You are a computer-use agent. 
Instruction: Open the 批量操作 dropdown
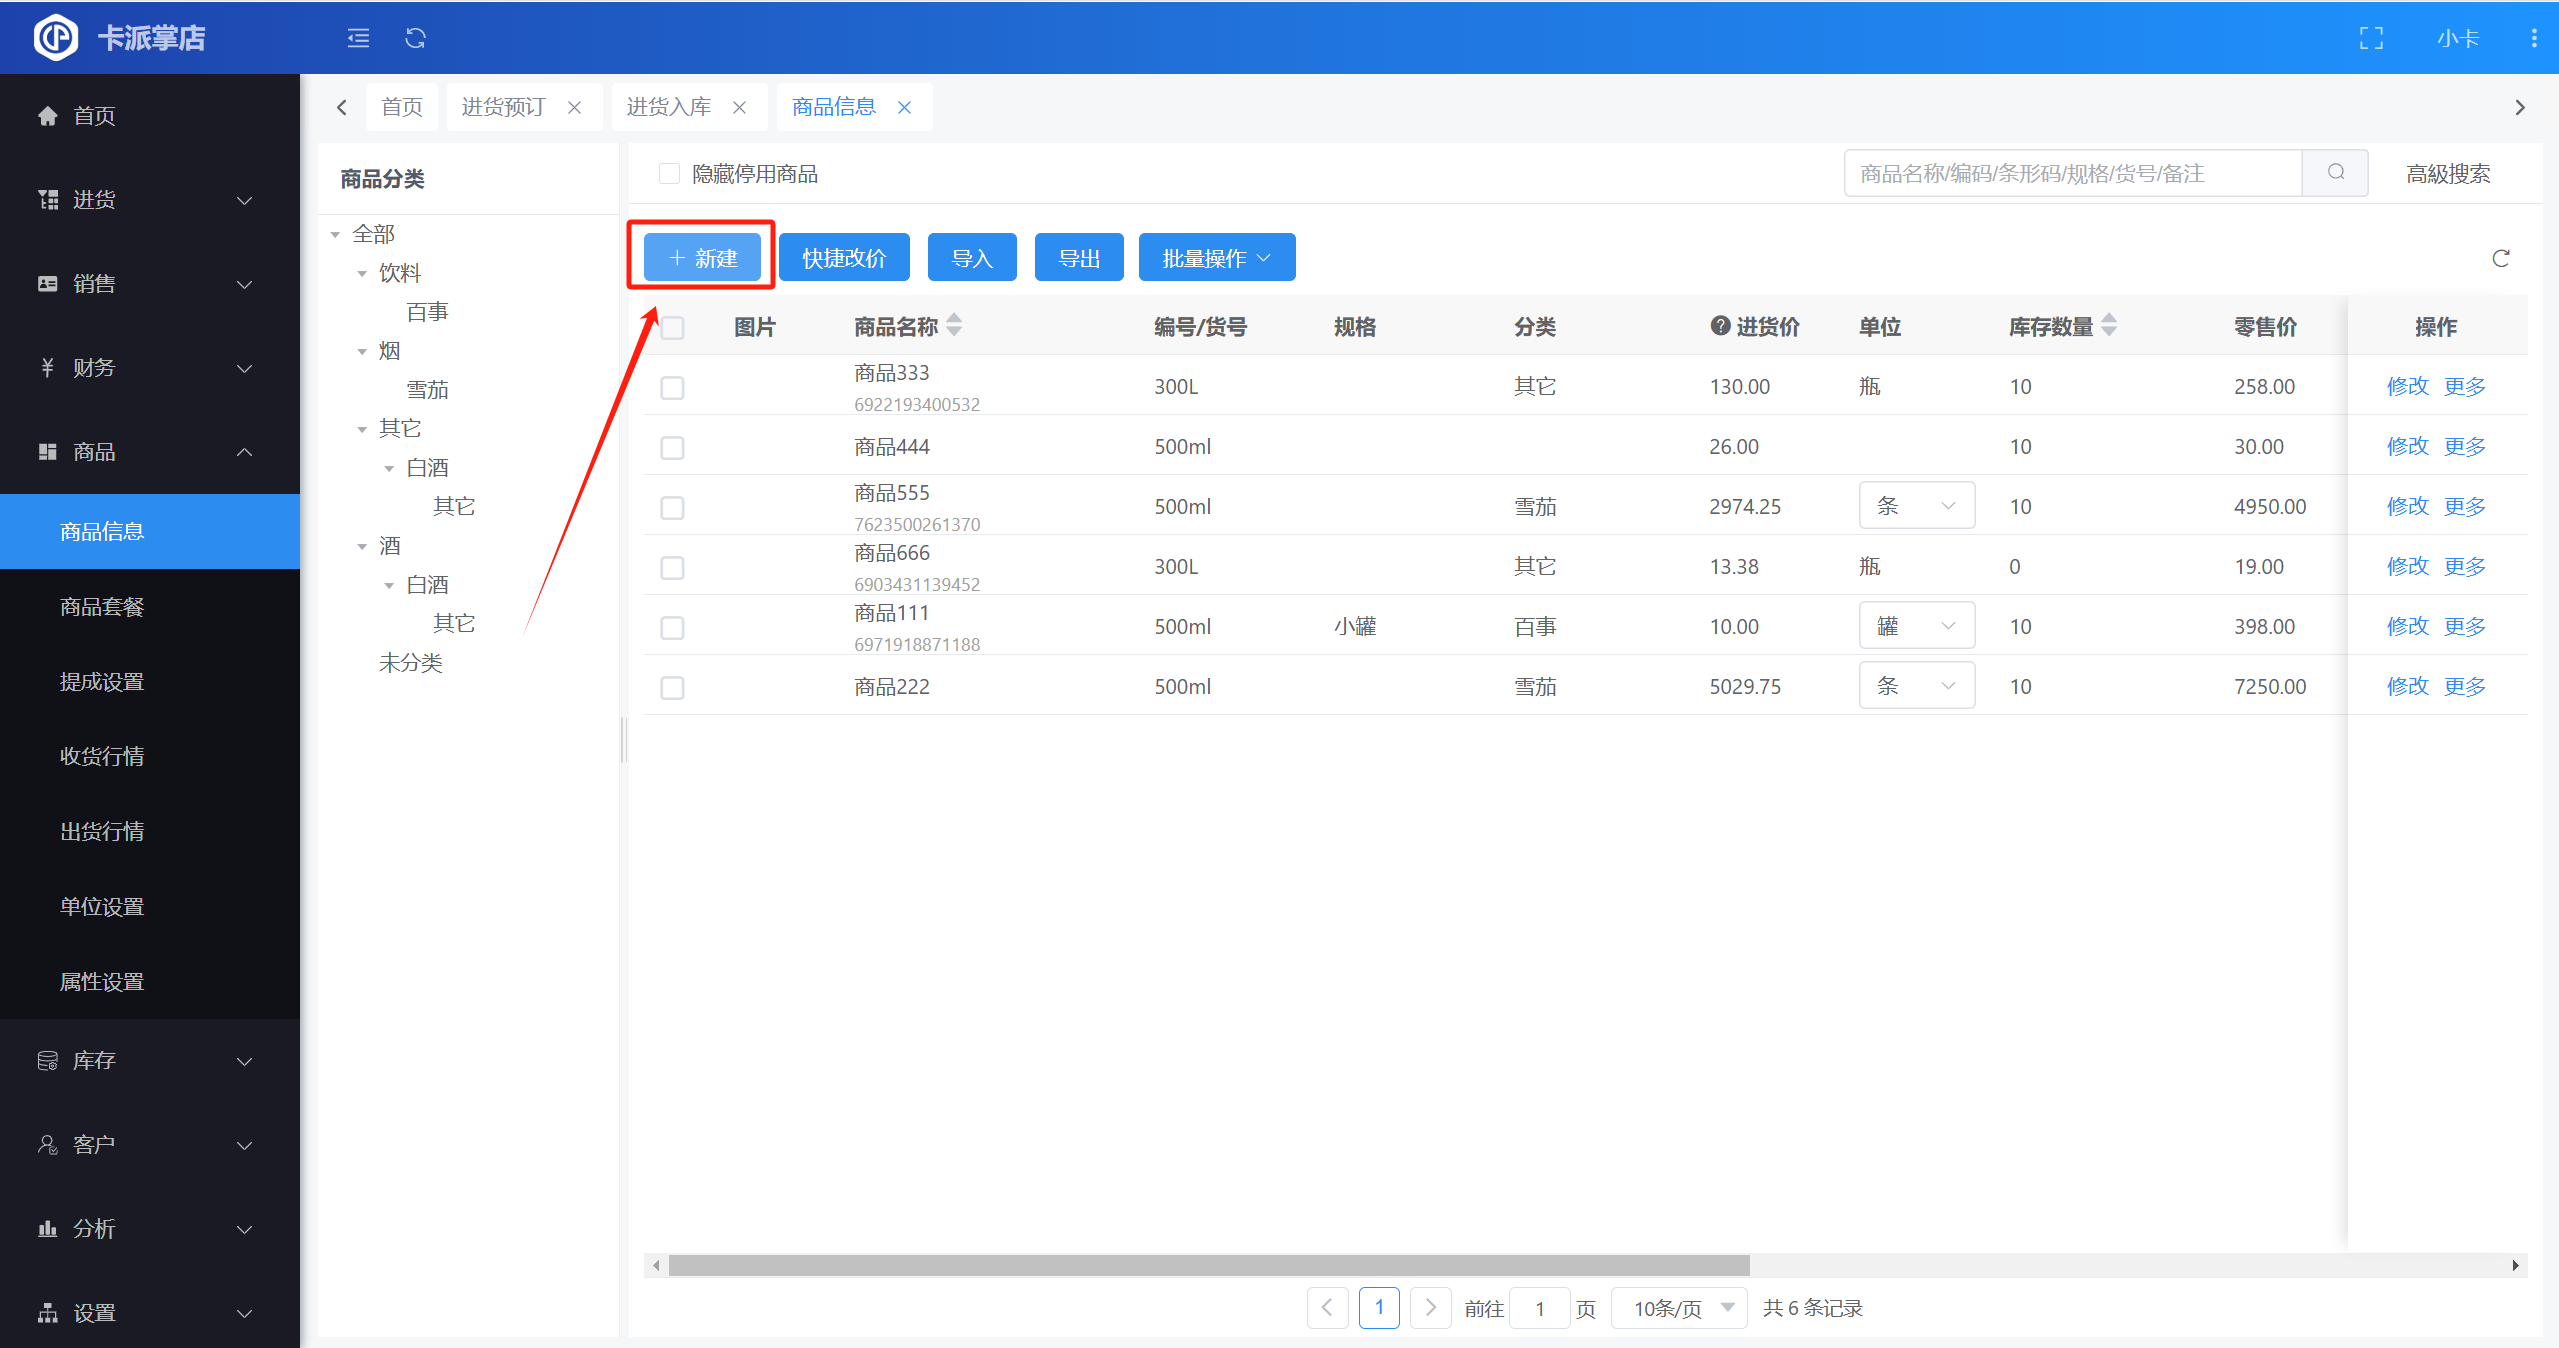click(1216, 258)
